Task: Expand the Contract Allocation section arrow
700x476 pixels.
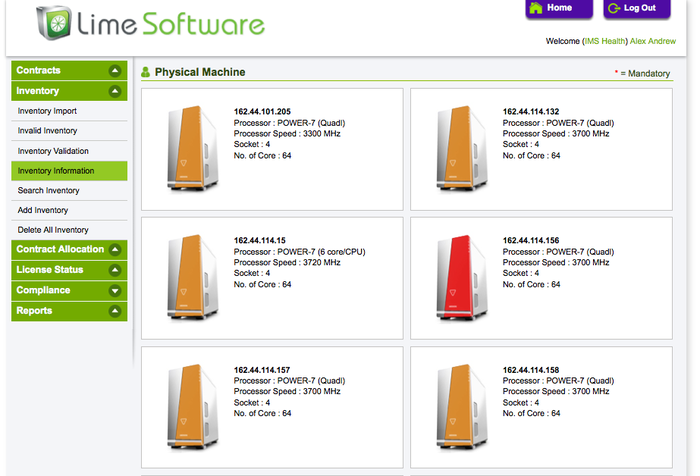Action: (115, 250)
